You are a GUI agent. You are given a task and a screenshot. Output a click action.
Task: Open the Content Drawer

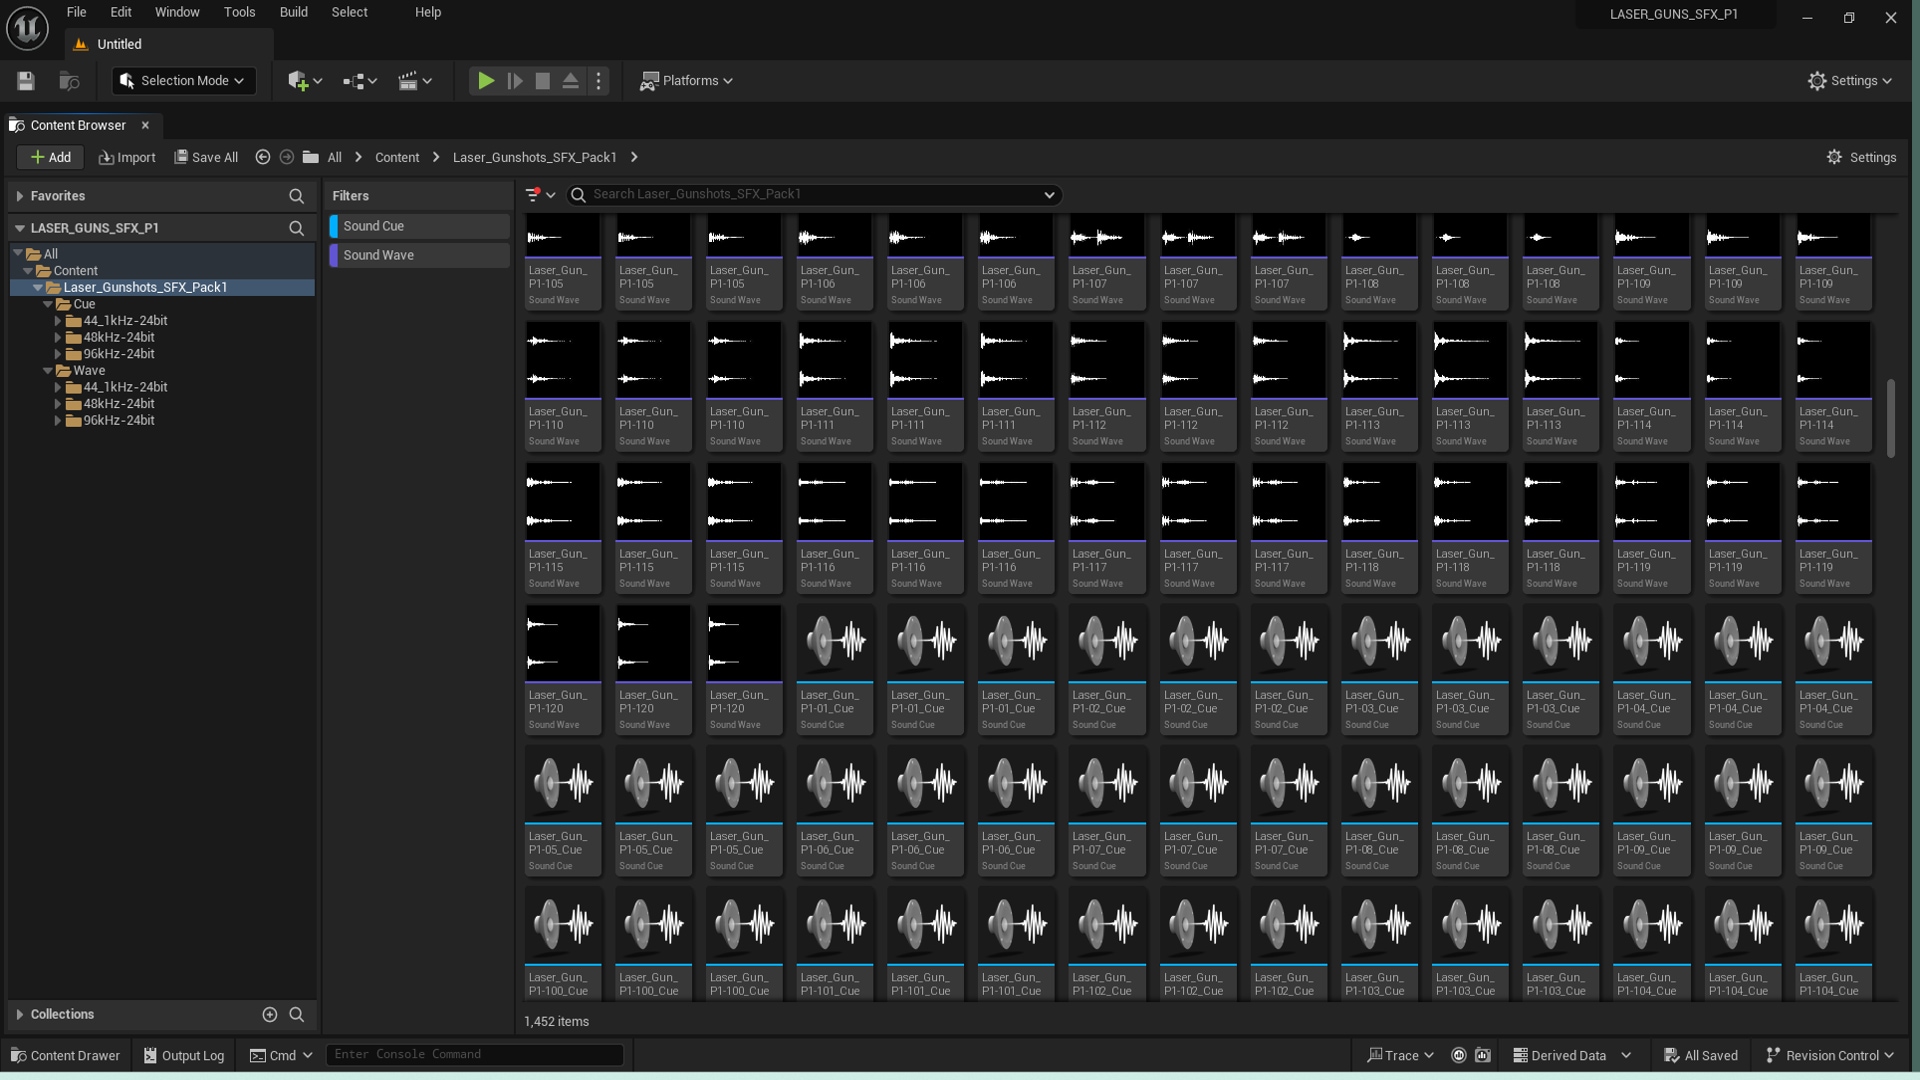coord(65,1055)
